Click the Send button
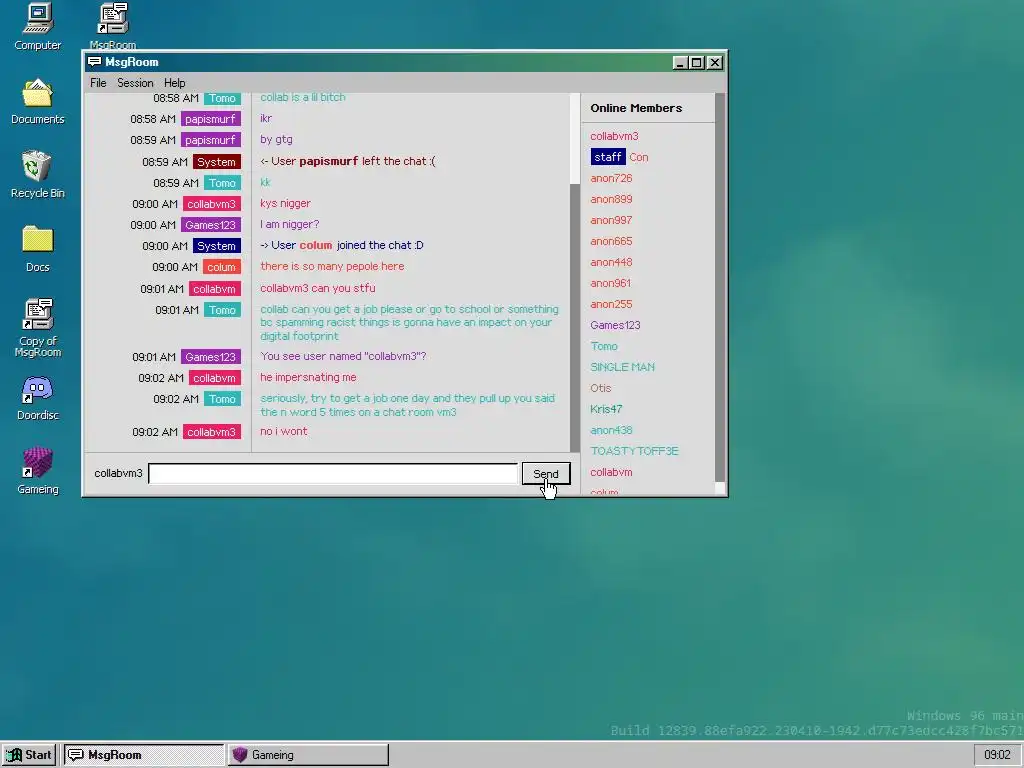Viewport: 1024px width, 768px height. (546, 473)
